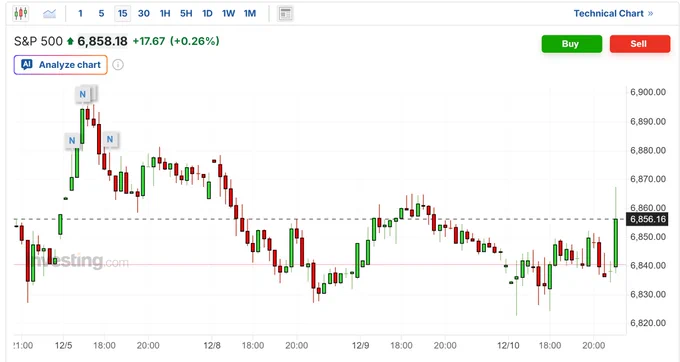Switch to the 5H interval
The width and height of the screenshot is (680, 362).
(186, 13)
